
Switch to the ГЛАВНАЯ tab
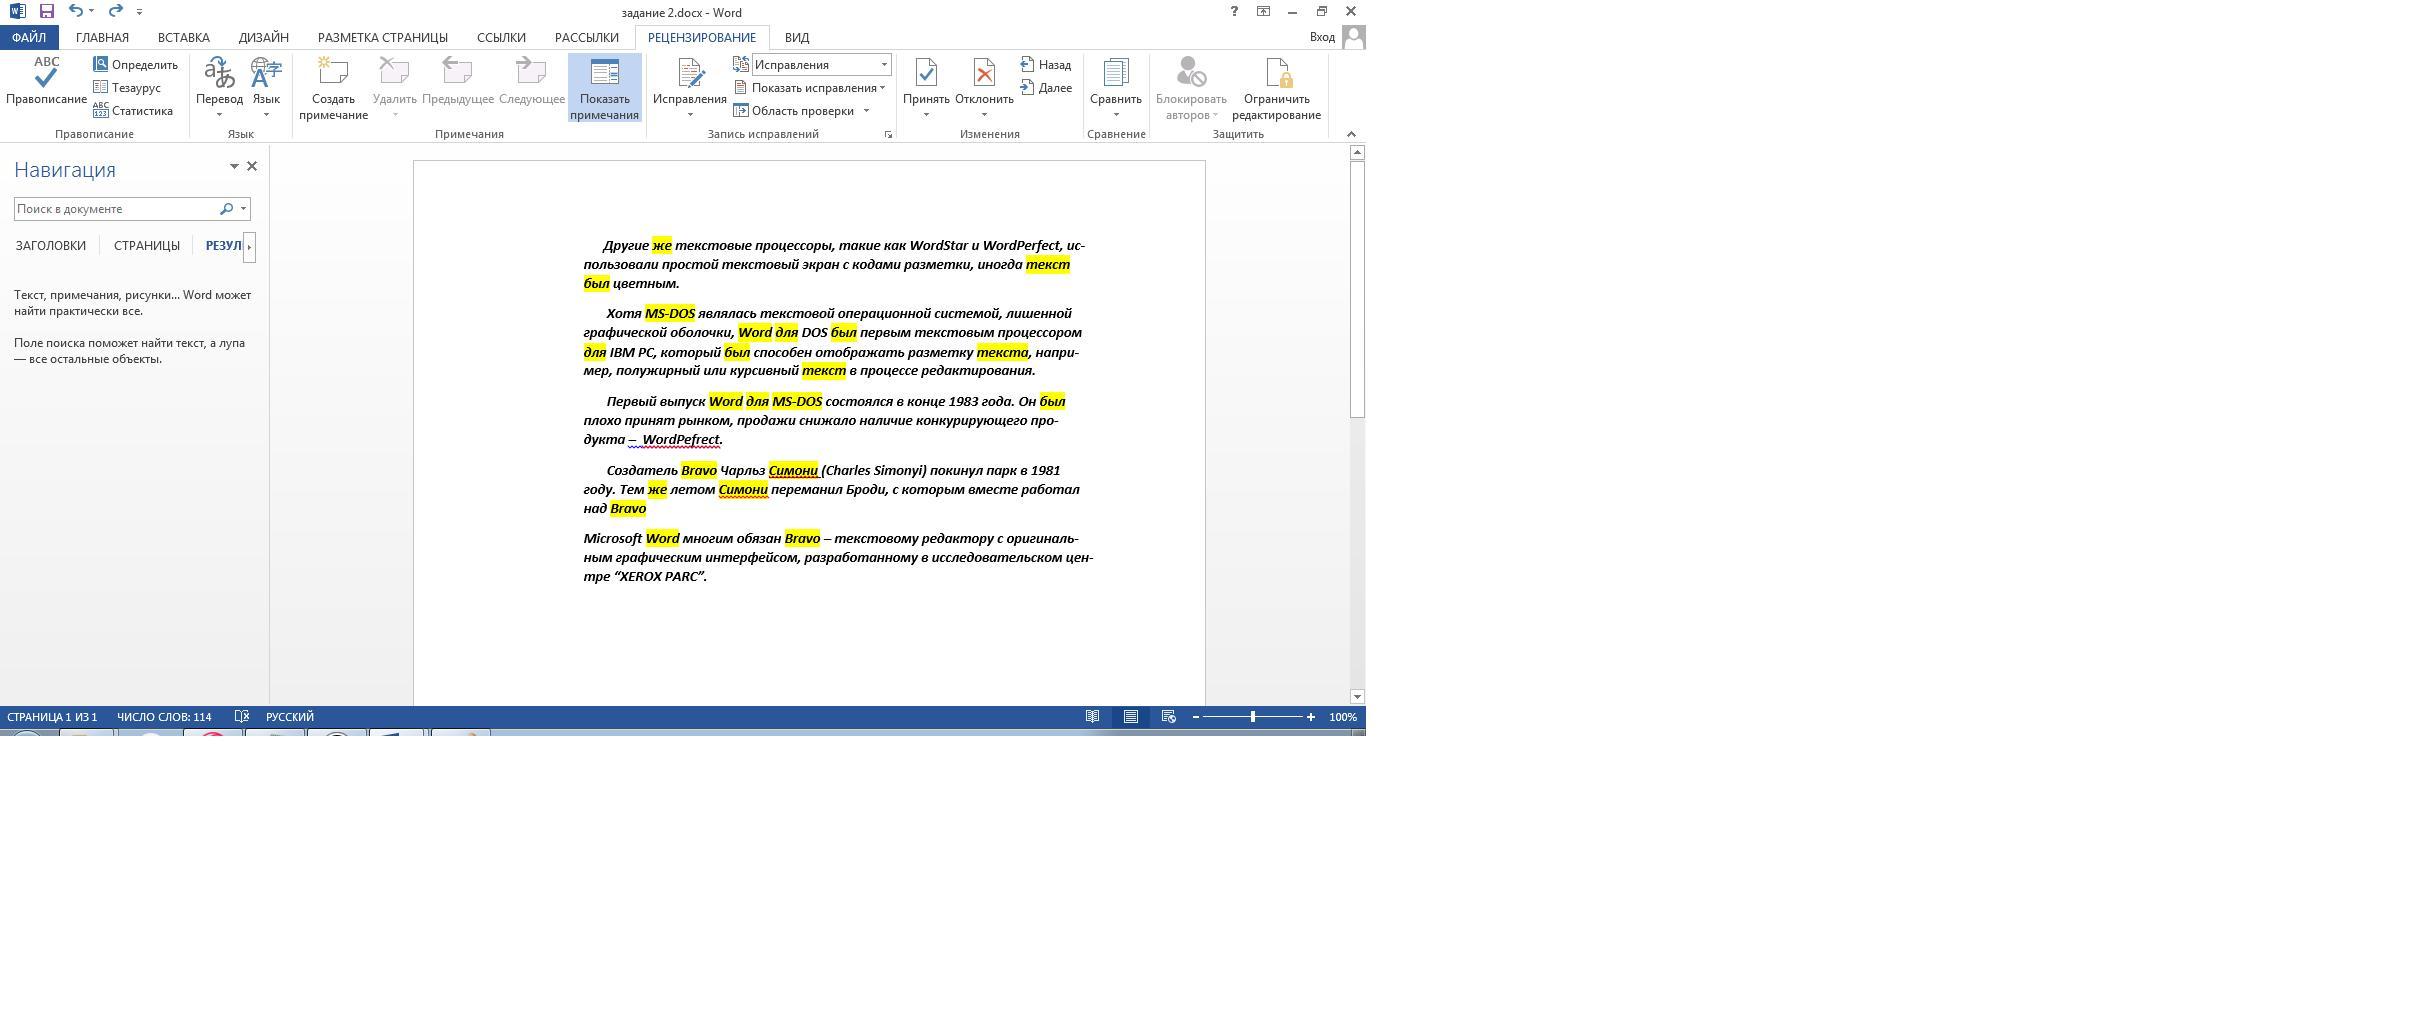click(102, 38)
